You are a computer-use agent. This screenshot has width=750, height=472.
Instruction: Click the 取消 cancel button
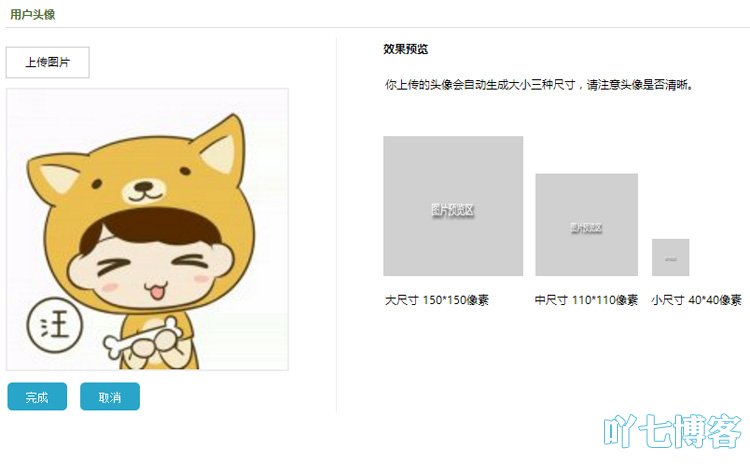pyautogui.click(x=110, y=396)
